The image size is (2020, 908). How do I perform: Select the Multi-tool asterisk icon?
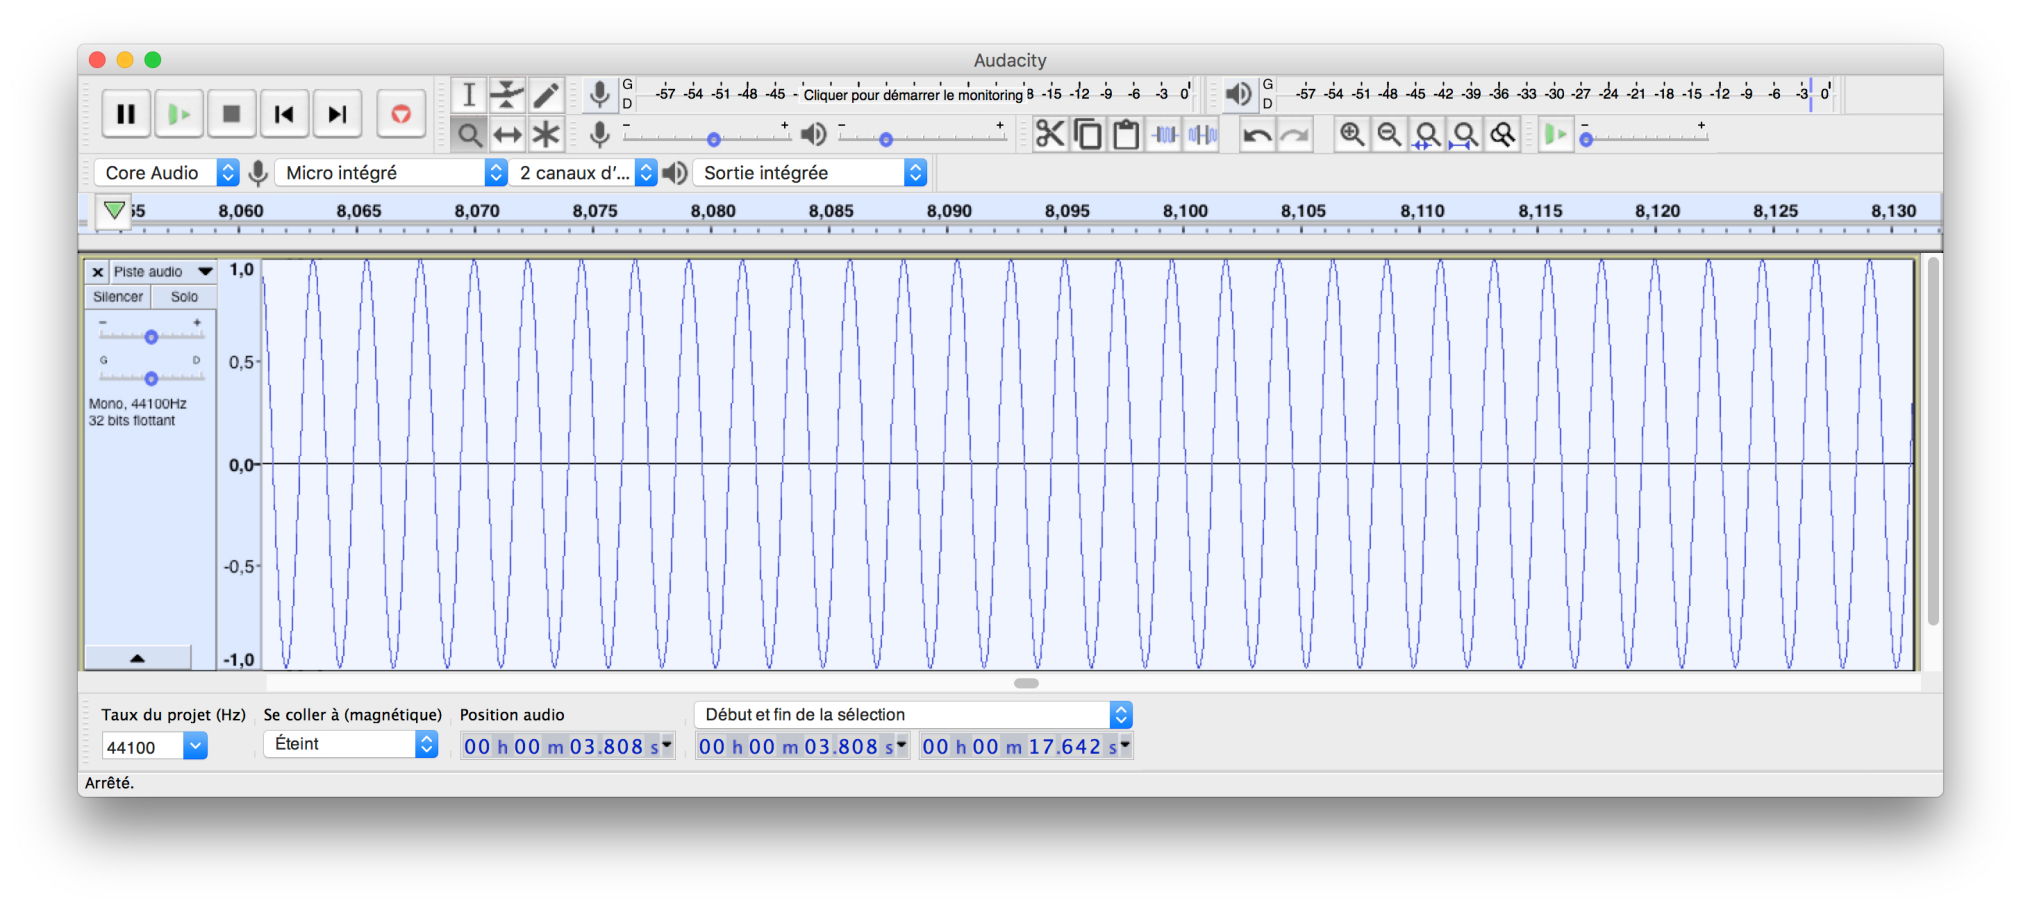coord(545,134)
